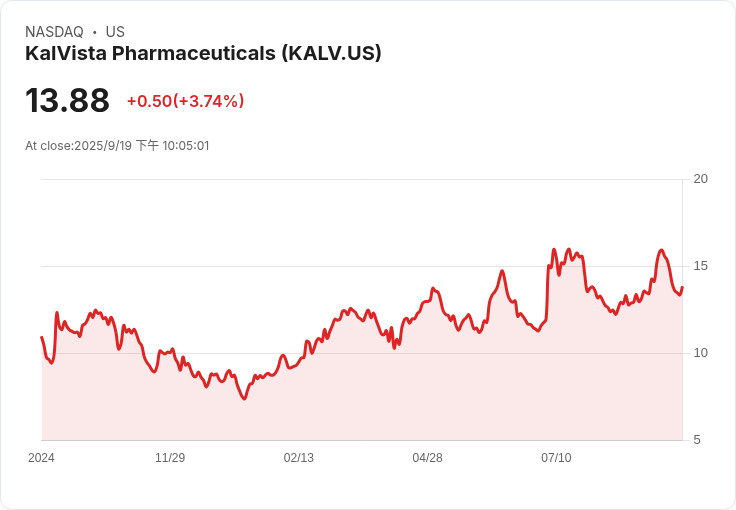Select the 07/10 date axis label
Viewport: 736px width, 510px height.
556,458
